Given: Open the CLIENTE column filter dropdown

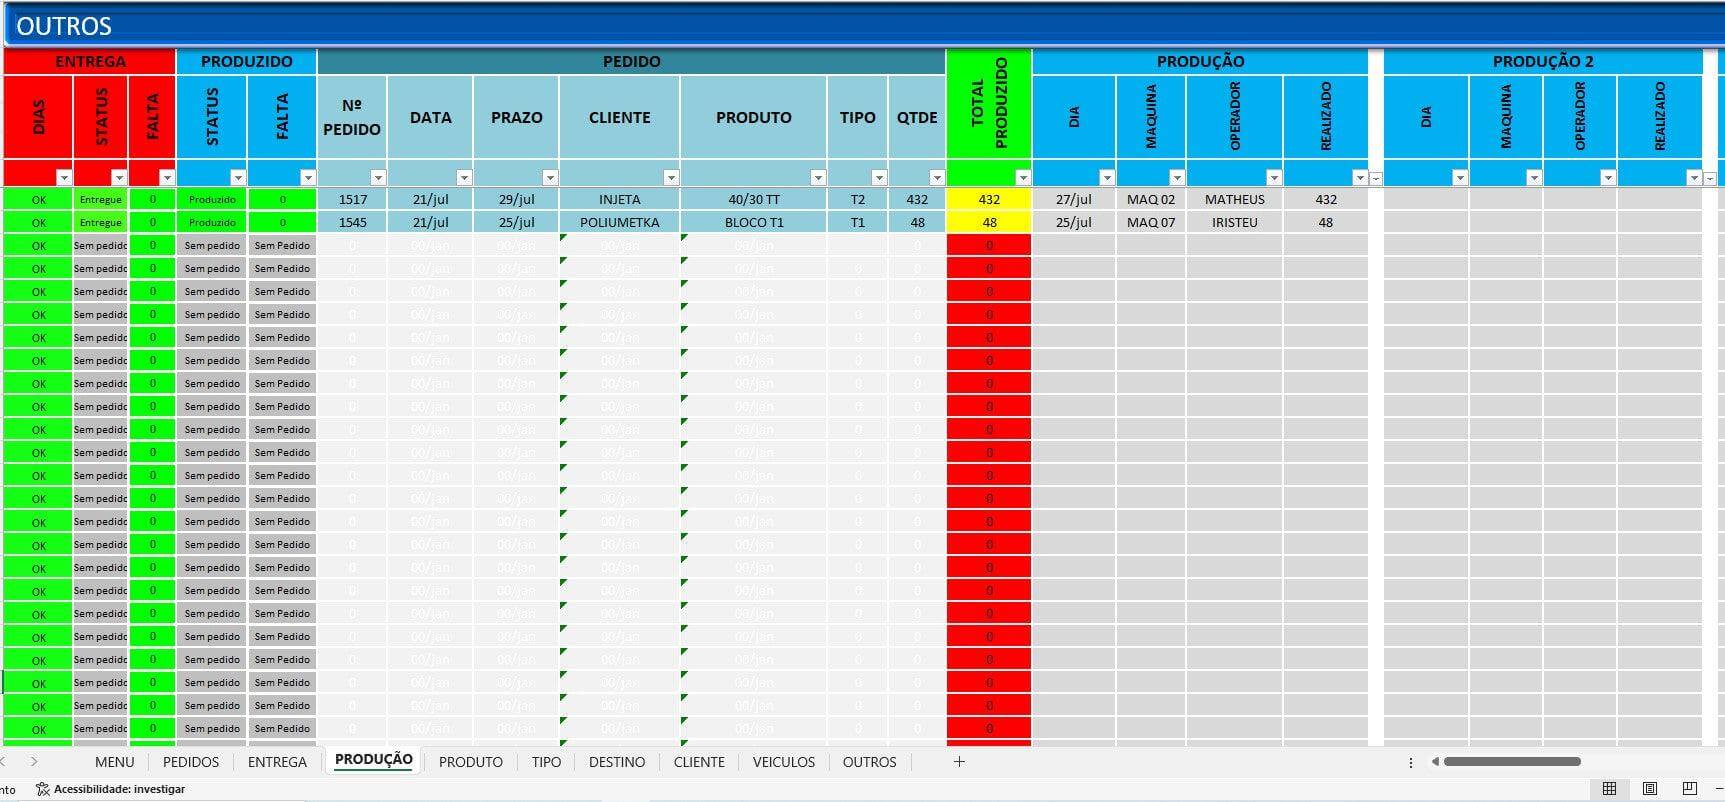Looking at the screenshot, I should tap(671, 178).
